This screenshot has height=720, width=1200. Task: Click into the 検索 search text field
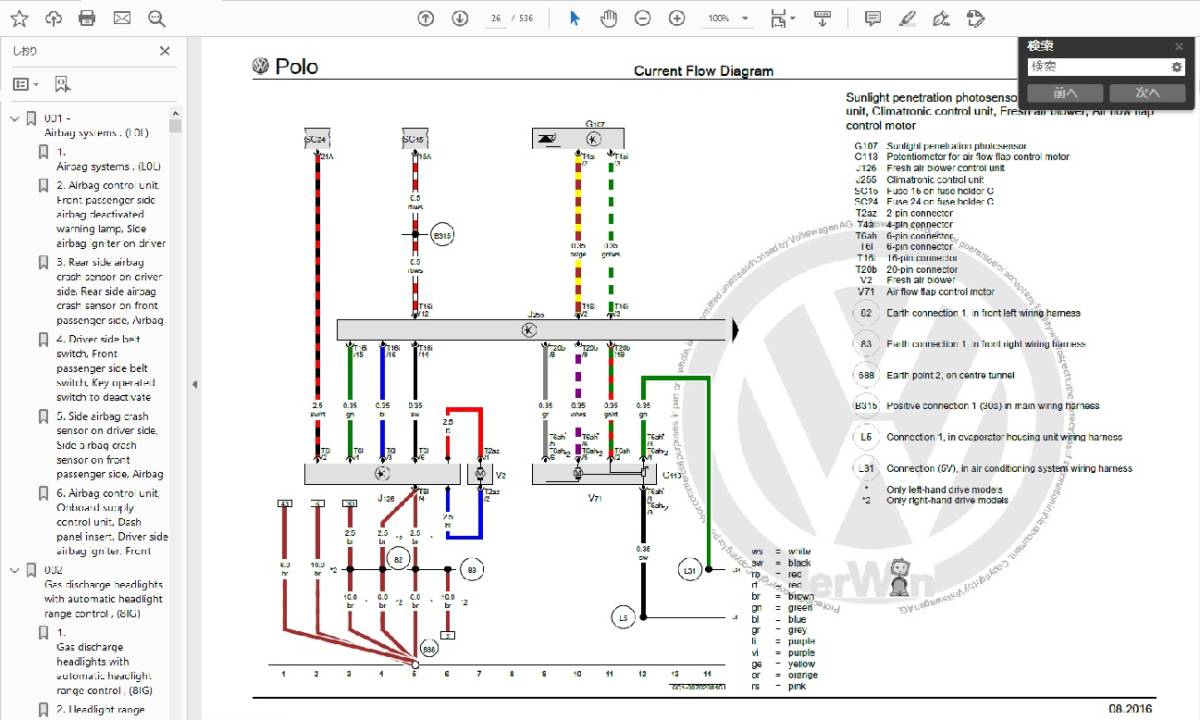(1098, 66)
